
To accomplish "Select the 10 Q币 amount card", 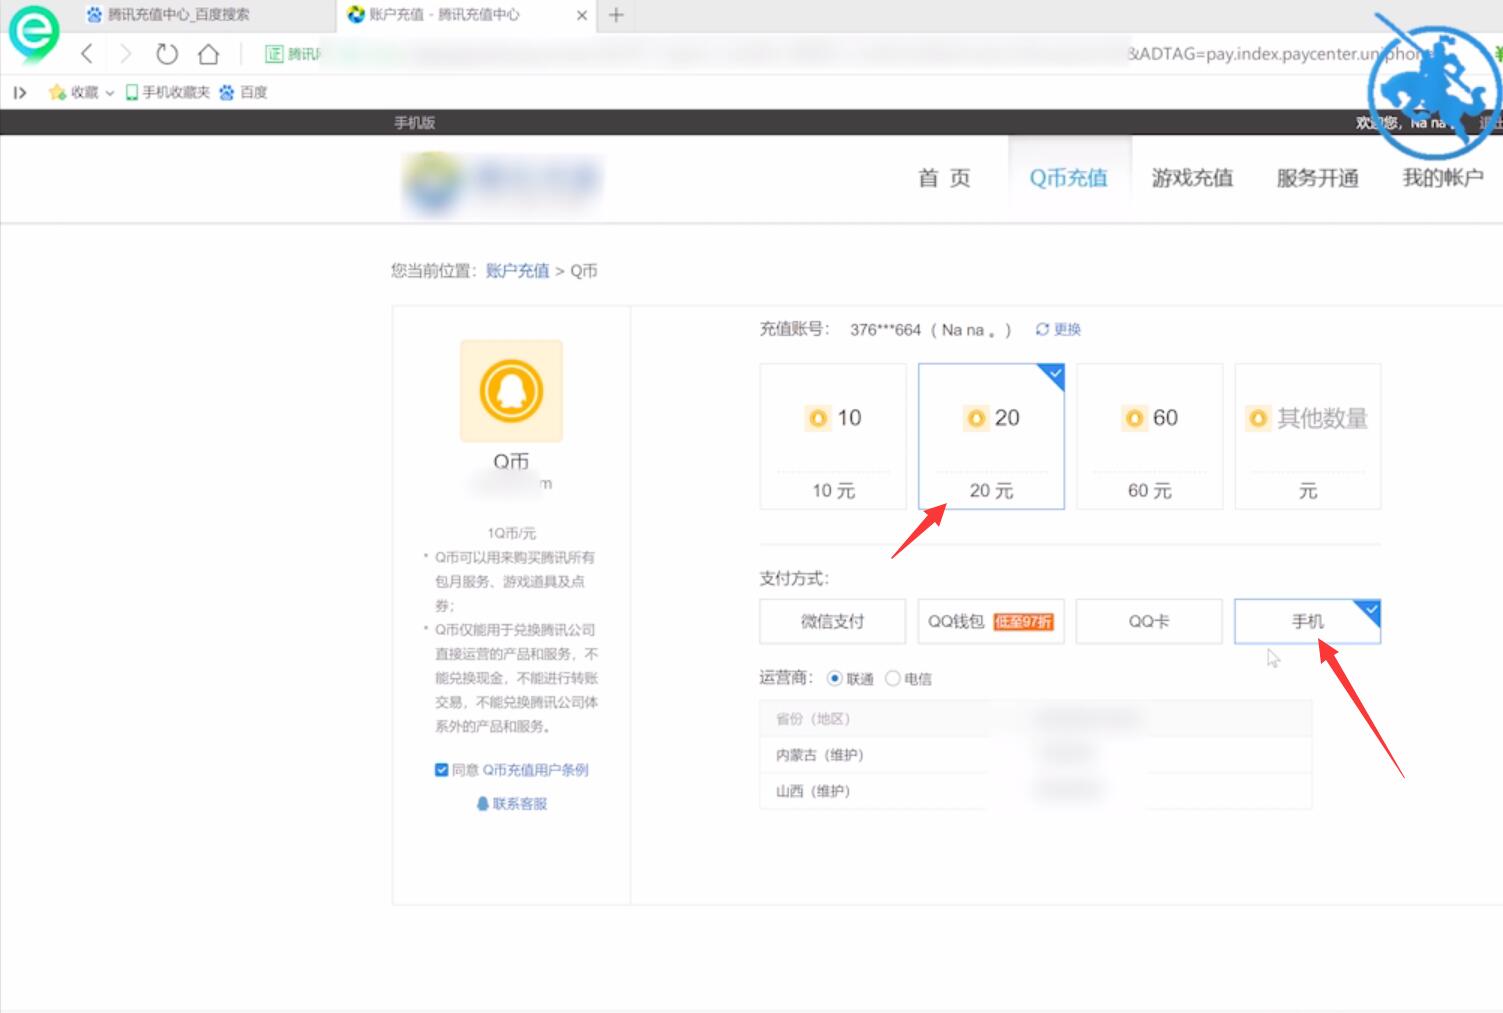I will tap(833, 436).
